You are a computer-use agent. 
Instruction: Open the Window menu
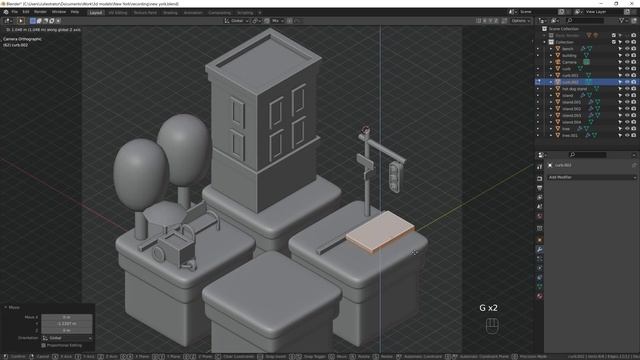pyautogui.click(x=59, y=12)
